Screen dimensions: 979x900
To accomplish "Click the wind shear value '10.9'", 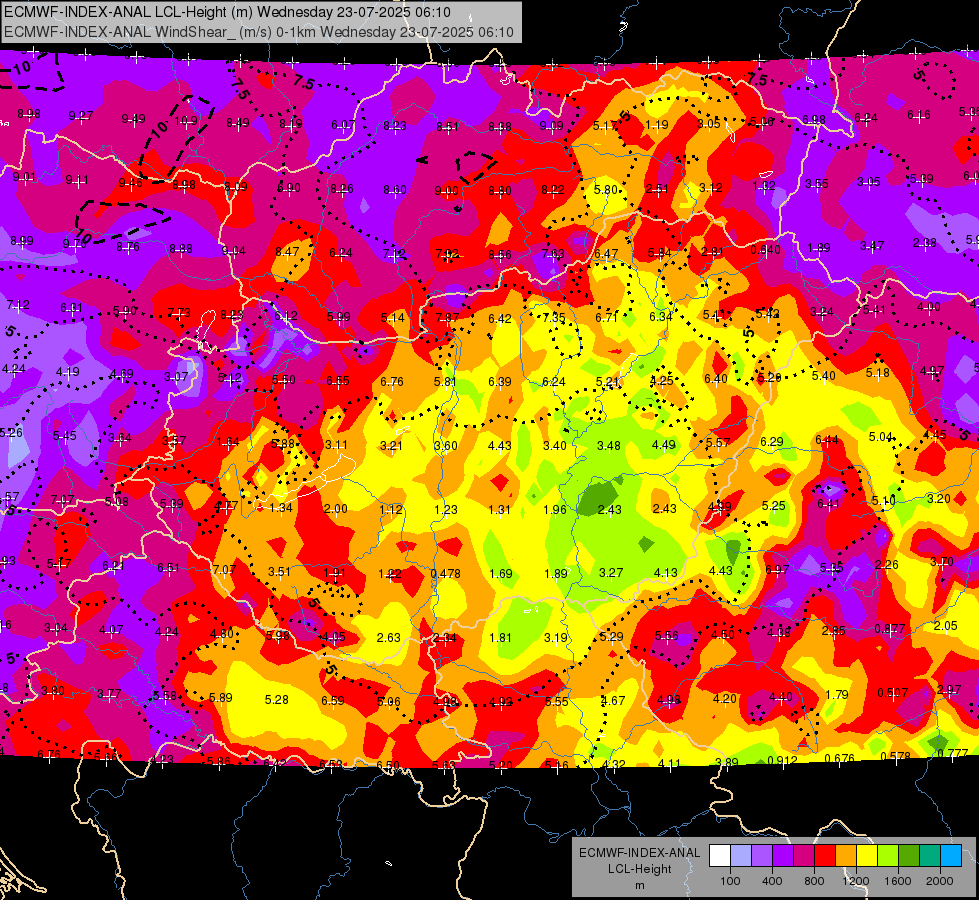I will click(186, 121).
